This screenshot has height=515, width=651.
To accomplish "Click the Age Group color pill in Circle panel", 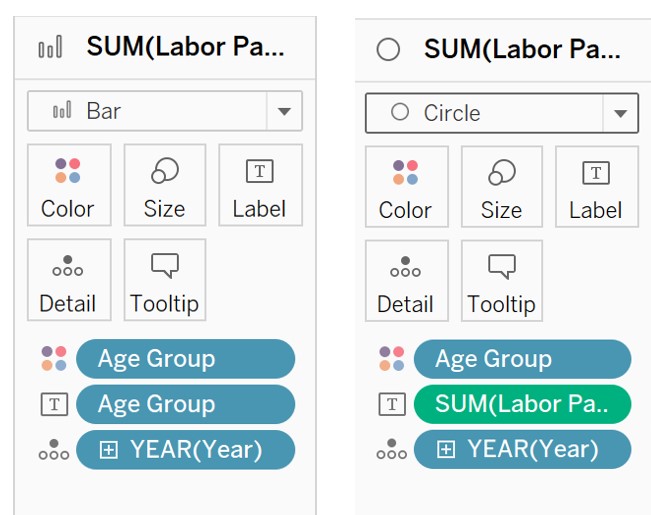I will click(x=522, y=359).
